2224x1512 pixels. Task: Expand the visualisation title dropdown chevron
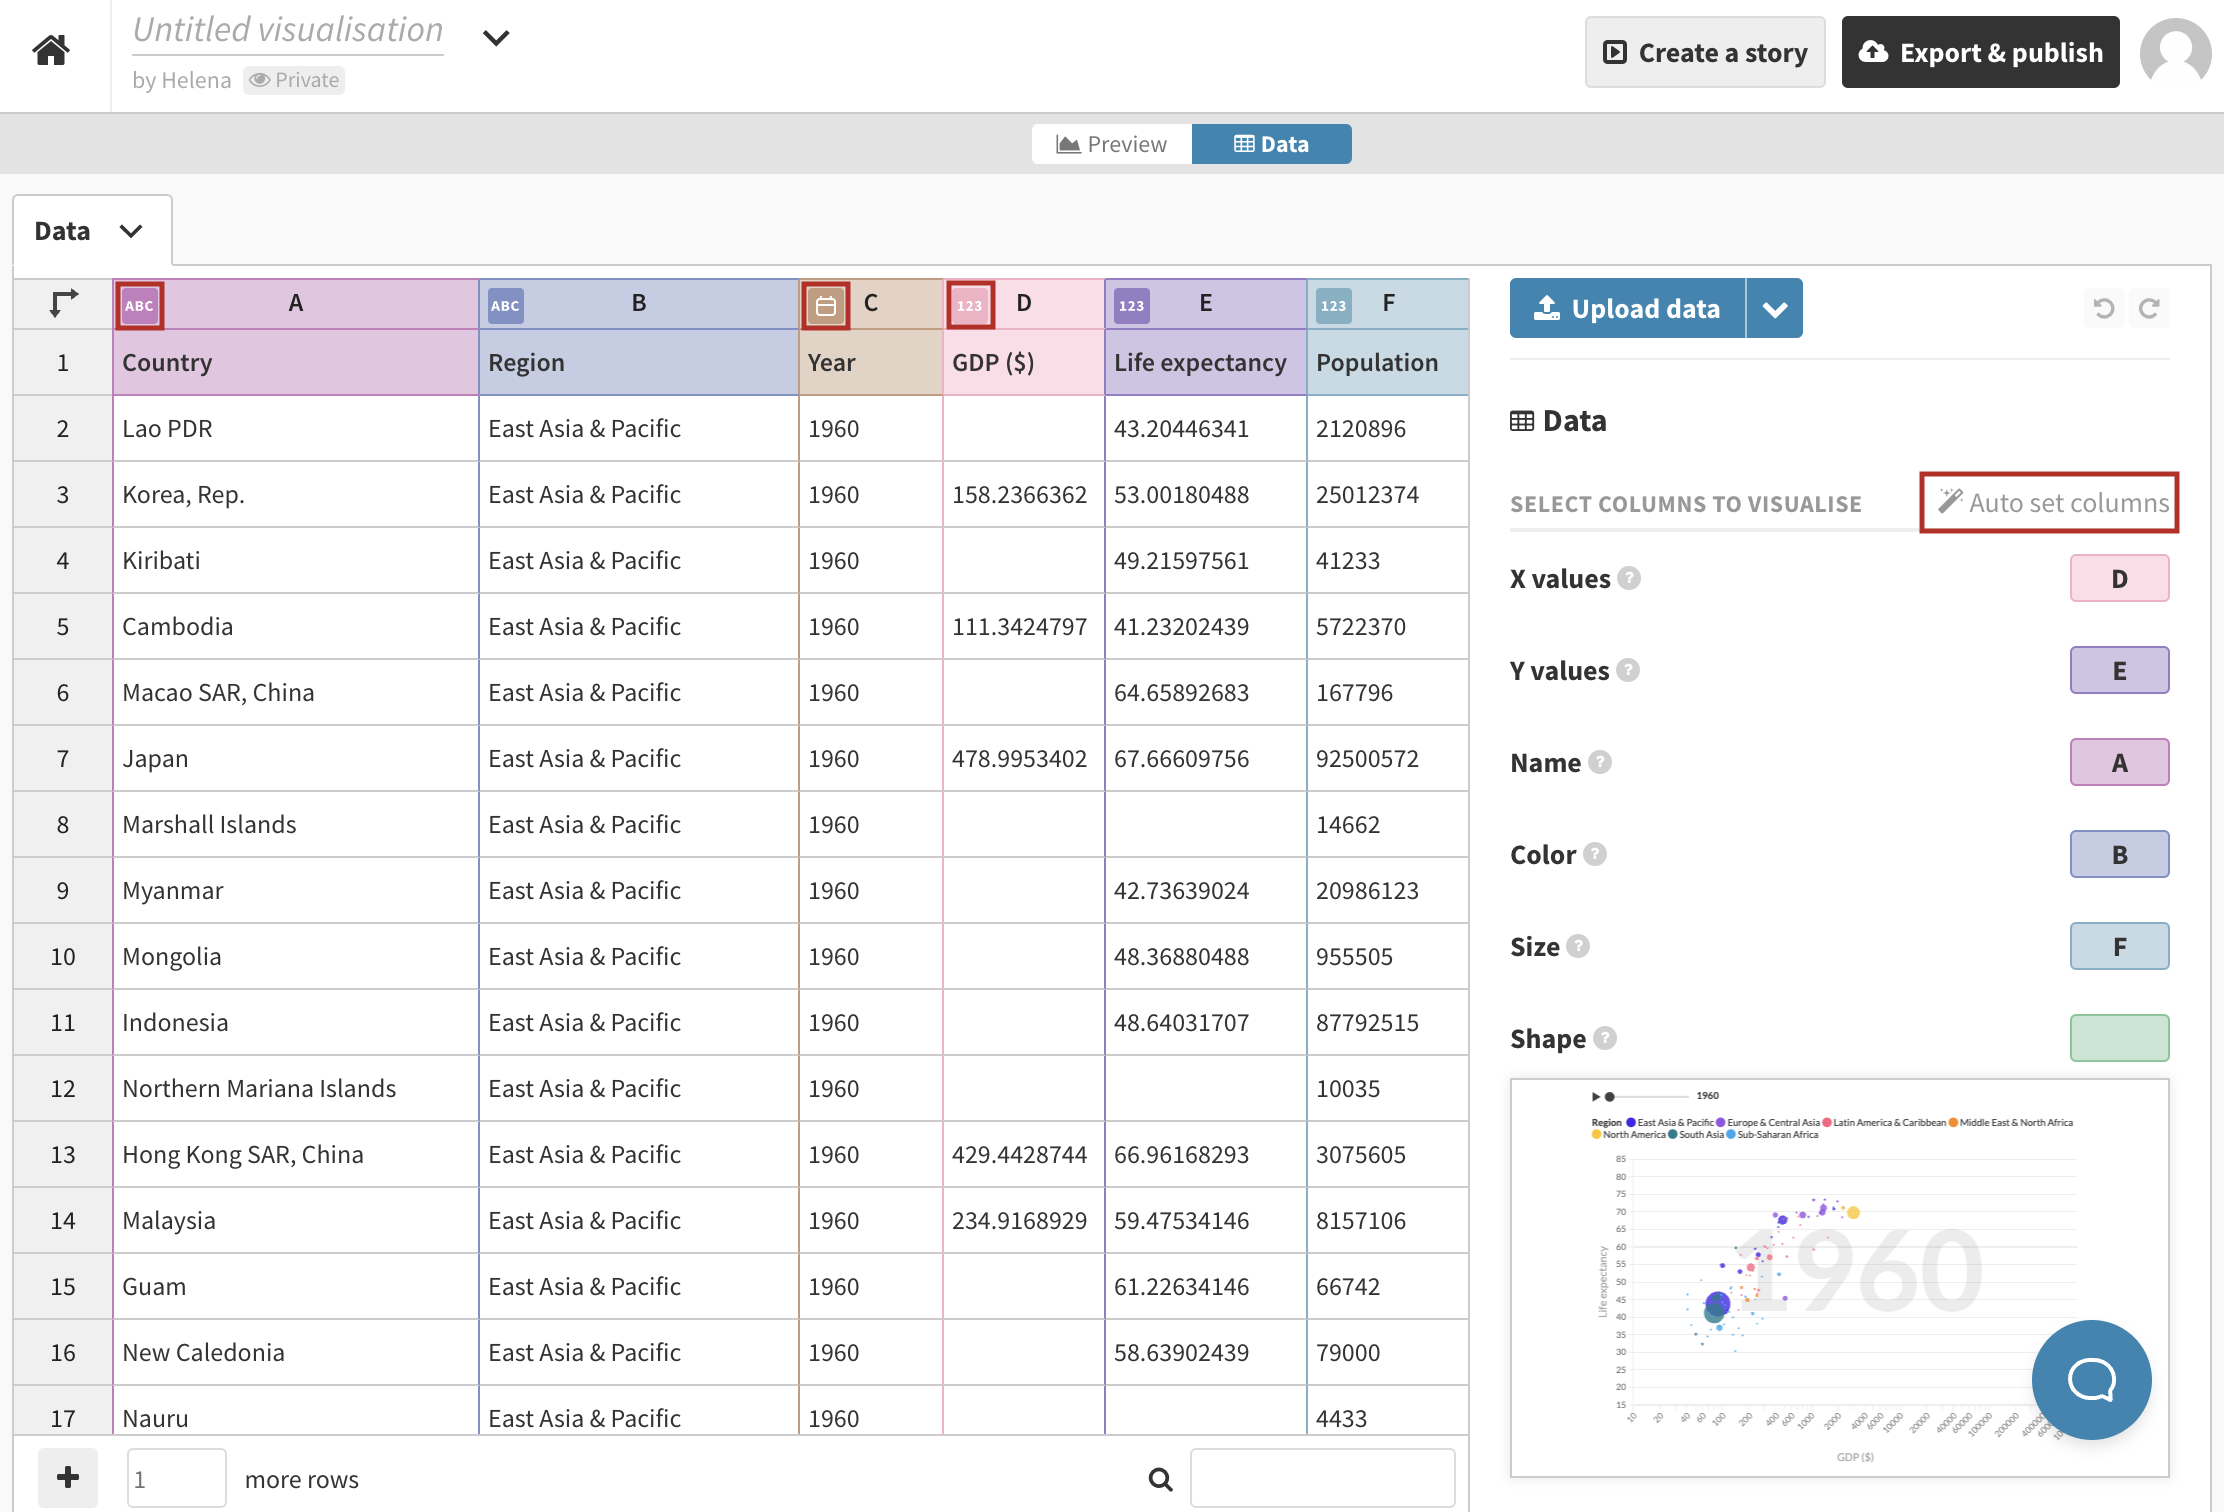click(x=496, y=38)
